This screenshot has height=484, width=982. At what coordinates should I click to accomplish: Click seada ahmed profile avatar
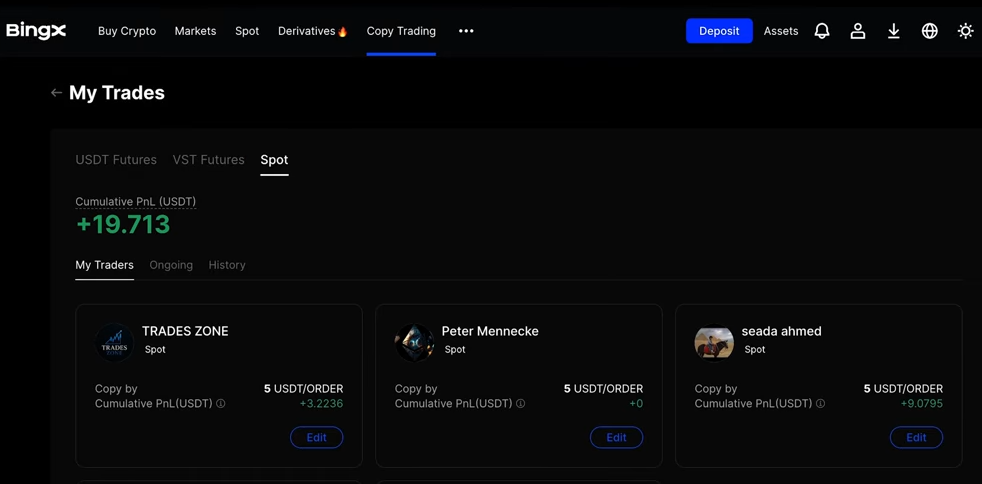(714, 342)
